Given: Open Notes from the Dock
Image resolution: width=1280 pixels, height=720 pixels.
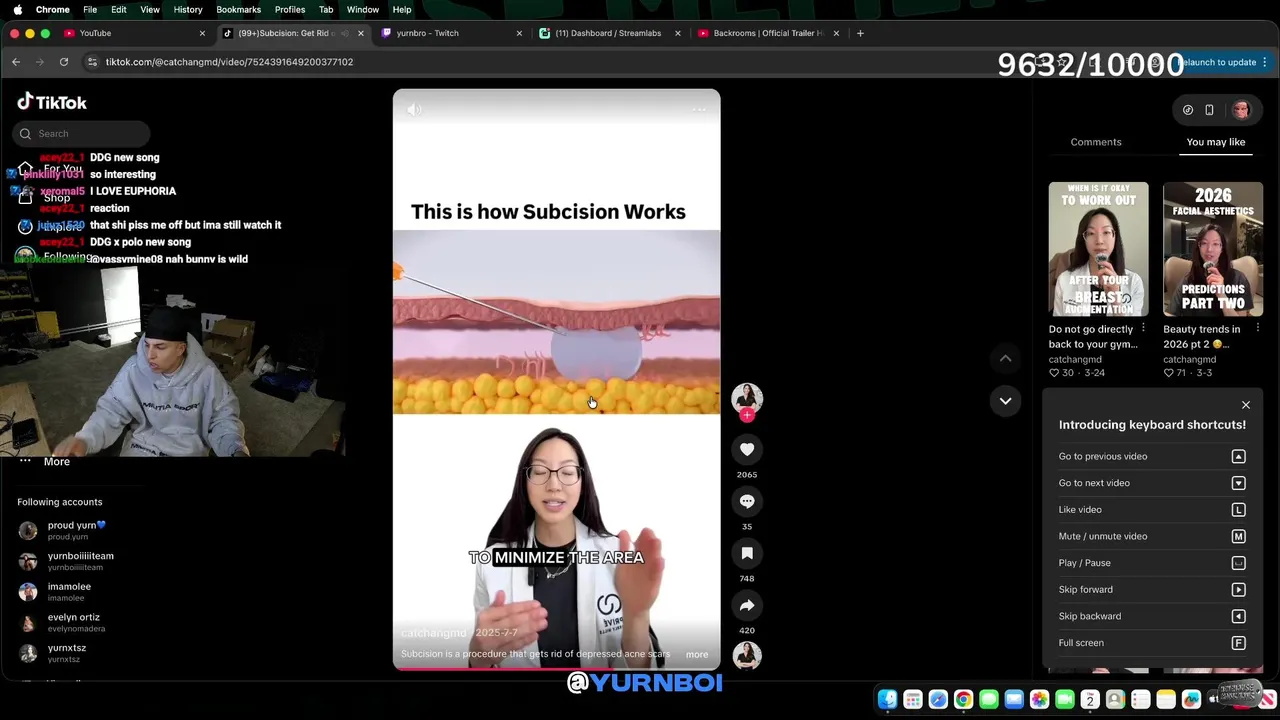Looking at the screenshot, I should pos(1166,700).
